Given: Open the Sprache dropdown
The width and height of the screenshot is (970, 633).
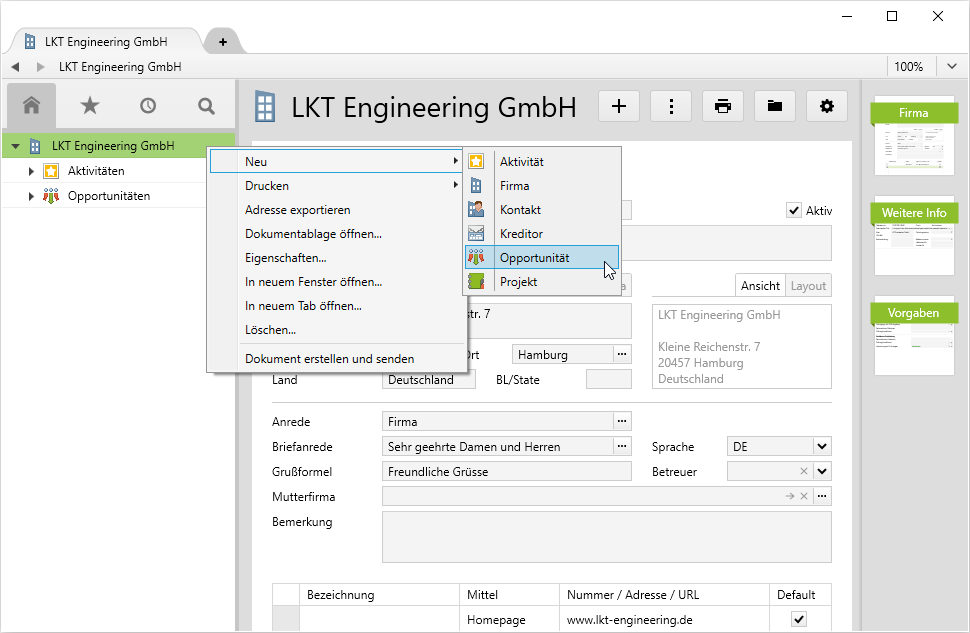Looking at the screenshot, I should click(x=821, y=447).
